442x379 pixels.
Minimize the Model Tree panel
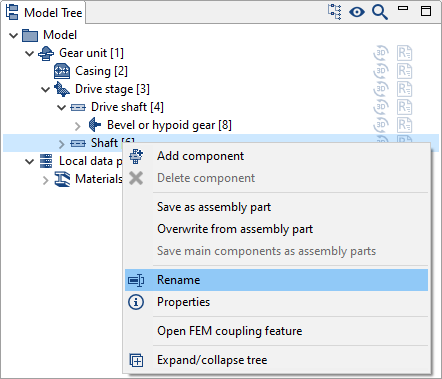pyautogui.click(x=403, y=8)
